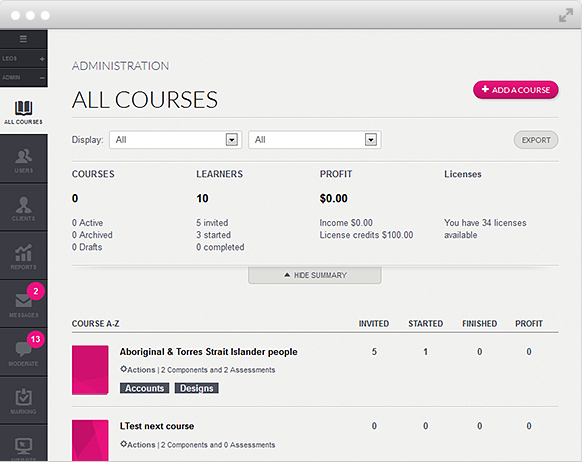Image resolution: width=582 pixels, height=463 pixels.
Task: Click the '0 completed' learners text
Action: tap(220, 247)
